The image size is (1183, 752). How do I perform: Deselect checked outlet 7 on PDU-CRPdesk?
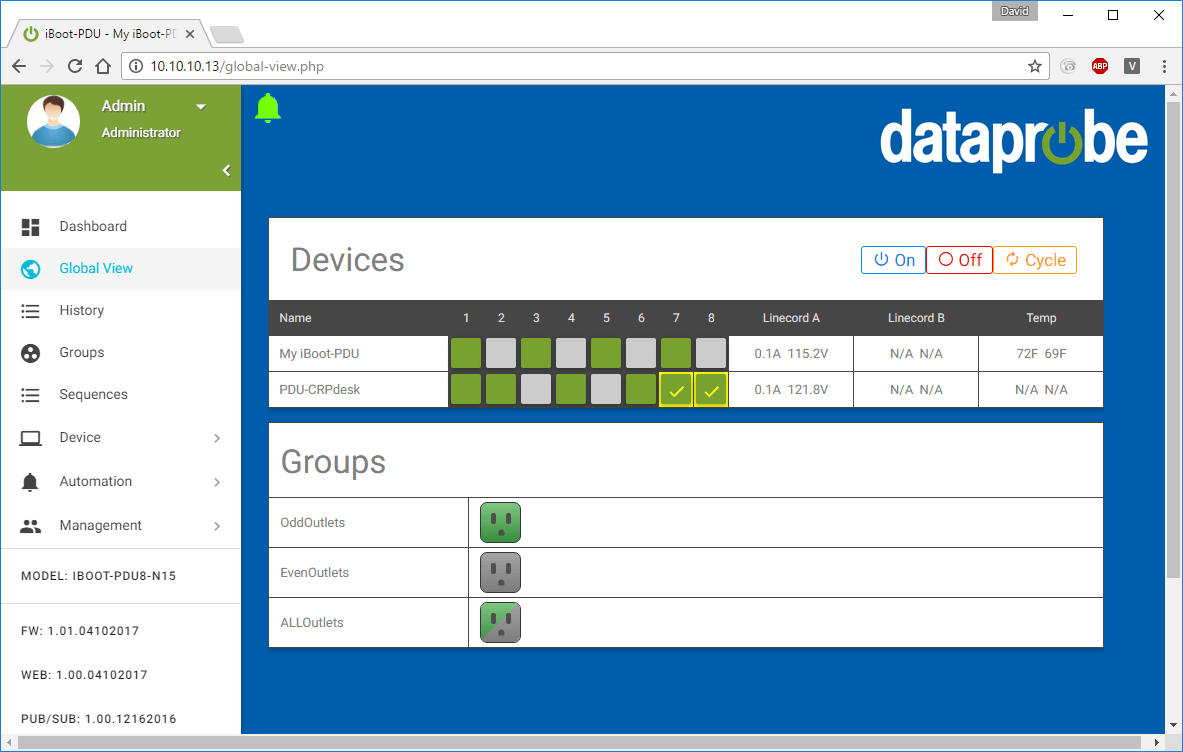(676, 389)
